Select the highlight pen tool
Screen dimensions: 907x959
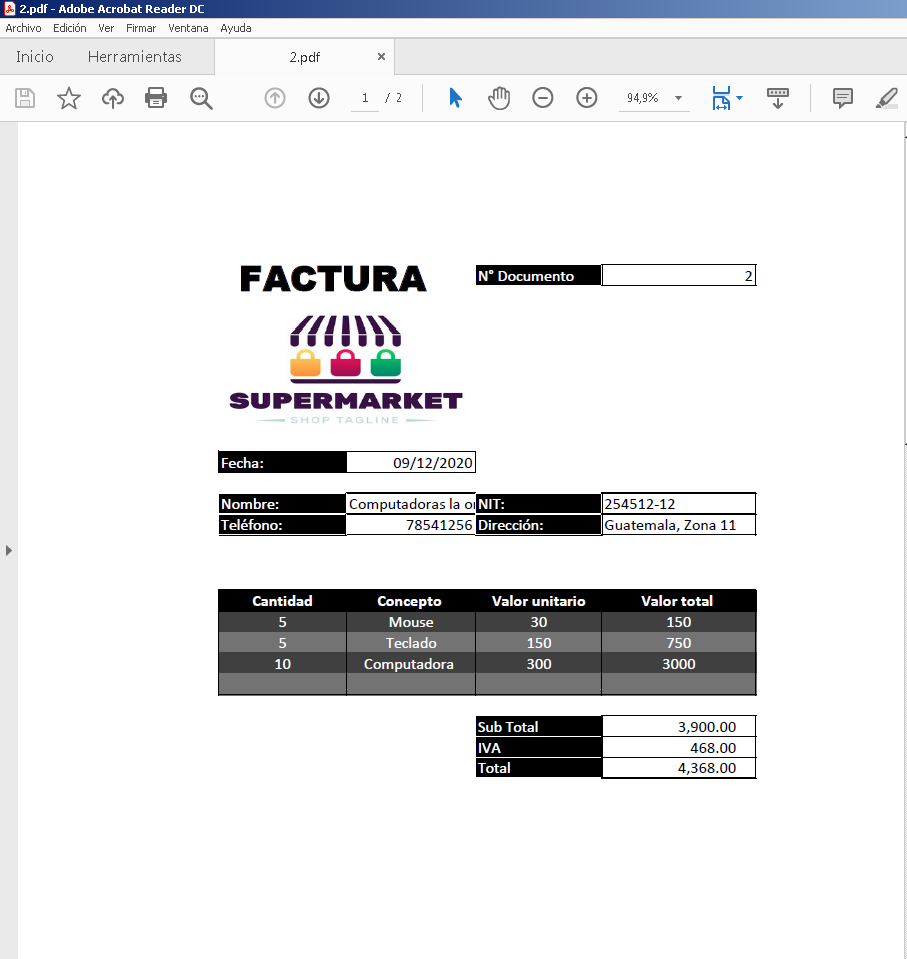coord(887,98)
